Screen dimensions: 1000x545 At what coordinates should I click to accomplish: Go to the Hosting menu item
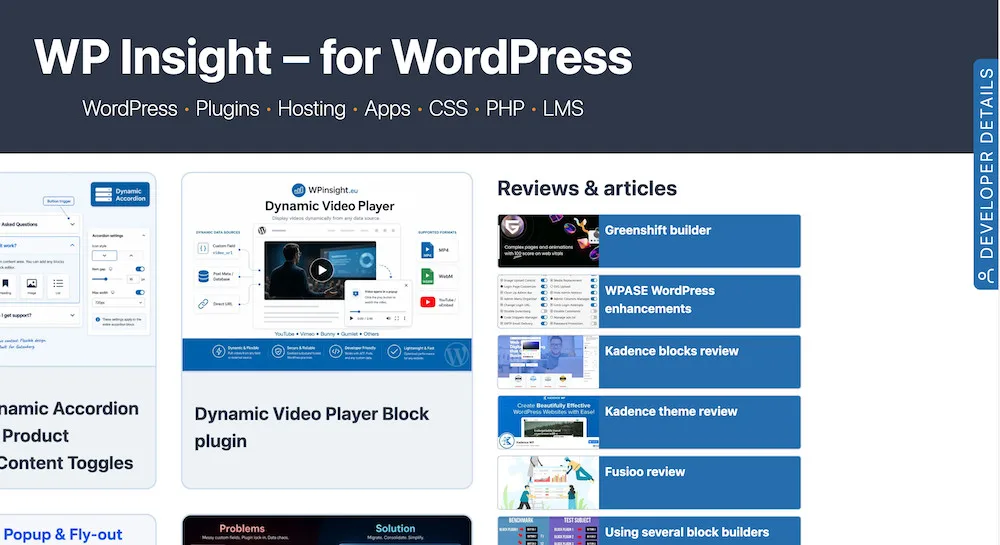pyautogui.click(x=311, y=108)
